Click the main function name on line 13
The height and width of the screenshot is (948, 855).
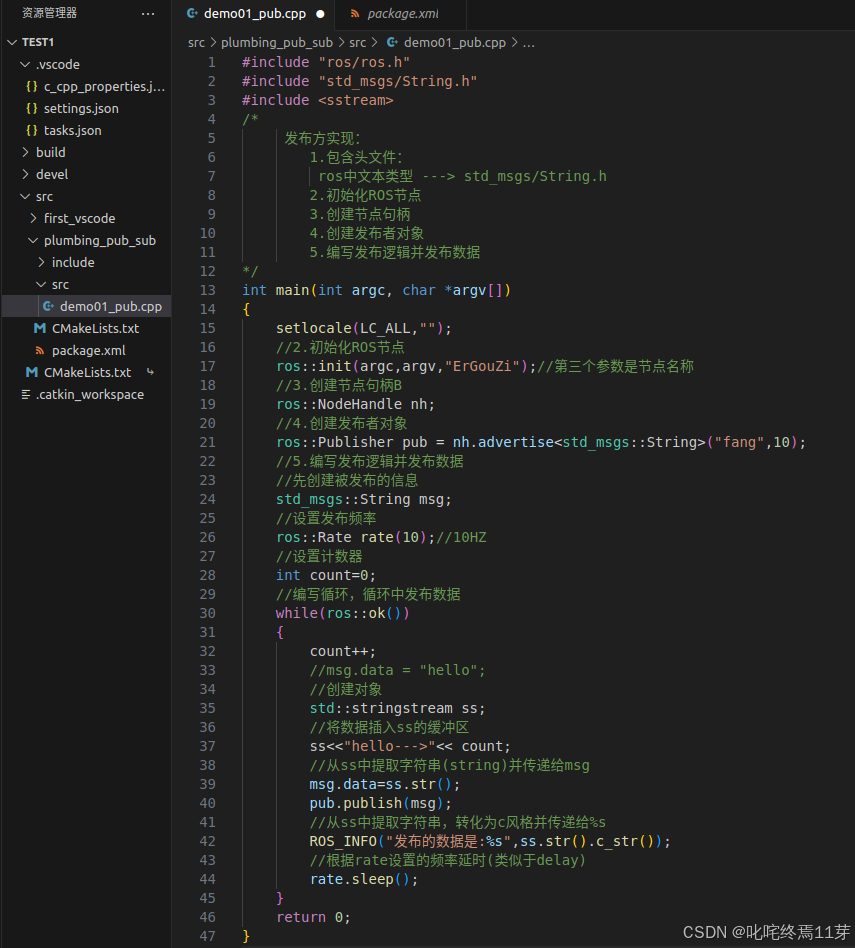pyautogui.click(x=293, y=290)
